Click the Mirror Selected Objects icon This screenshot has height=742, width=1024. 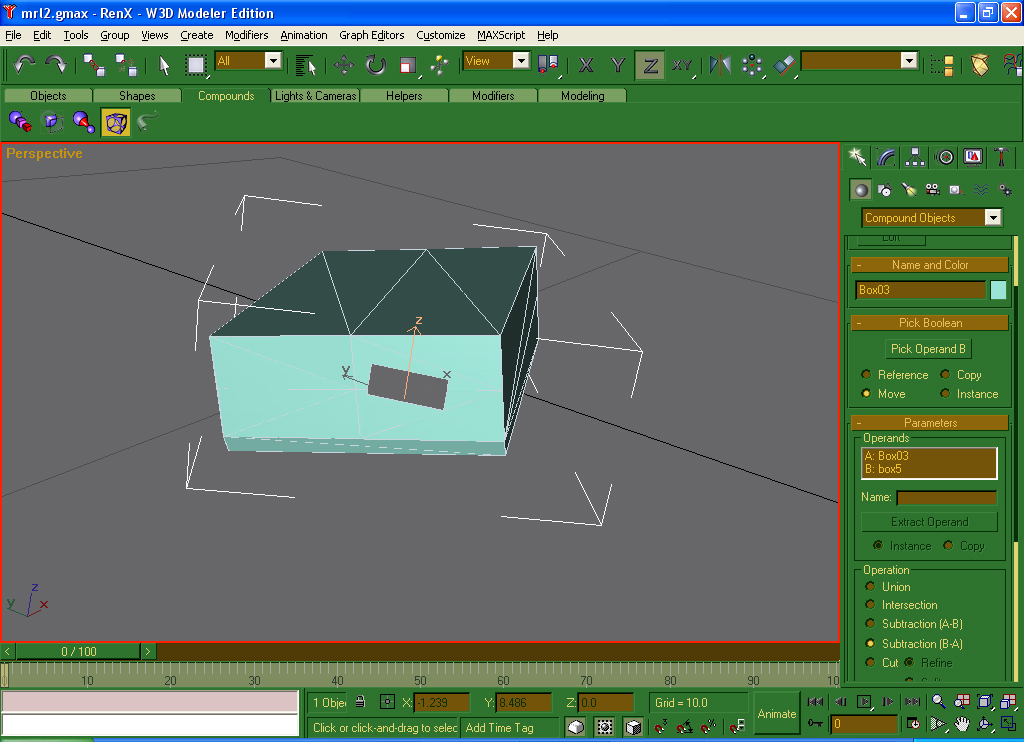720,65
